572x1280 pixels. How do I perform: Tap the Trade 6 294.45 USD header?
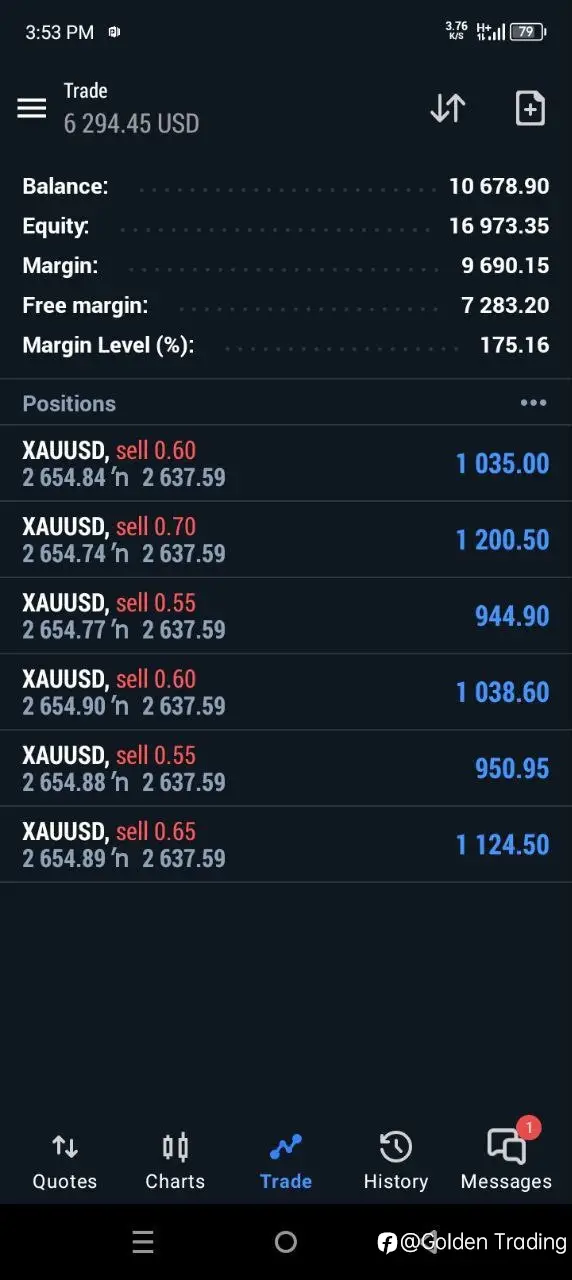tap(131, 108)
